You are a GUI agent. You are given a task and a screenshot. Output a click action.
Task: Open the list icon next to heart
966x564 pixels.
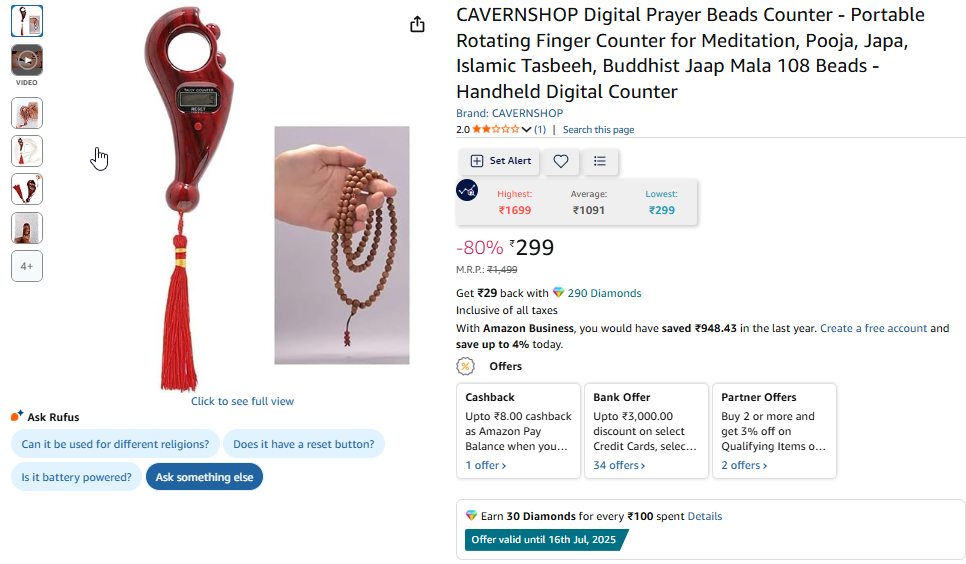(600, 161)
